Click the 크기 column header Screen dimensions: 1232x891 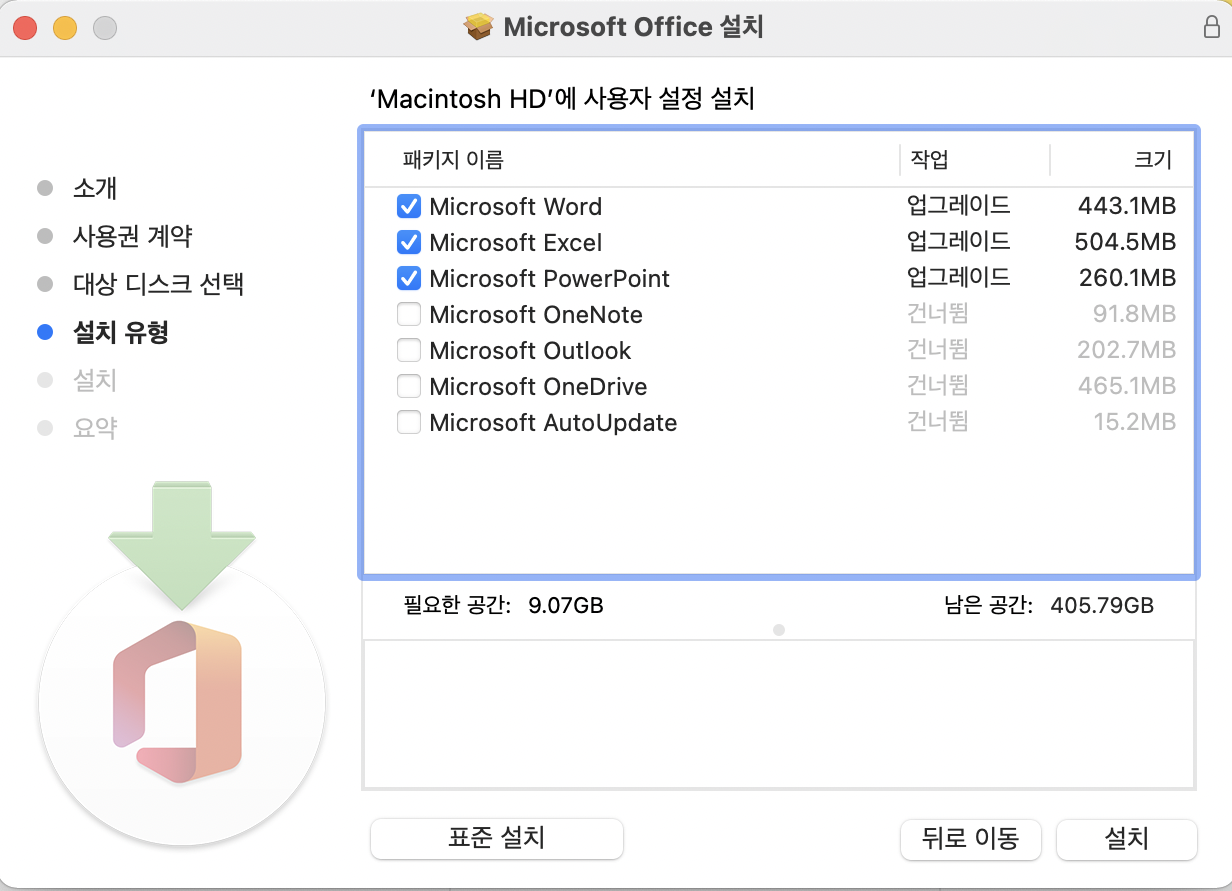(1153, 159)
